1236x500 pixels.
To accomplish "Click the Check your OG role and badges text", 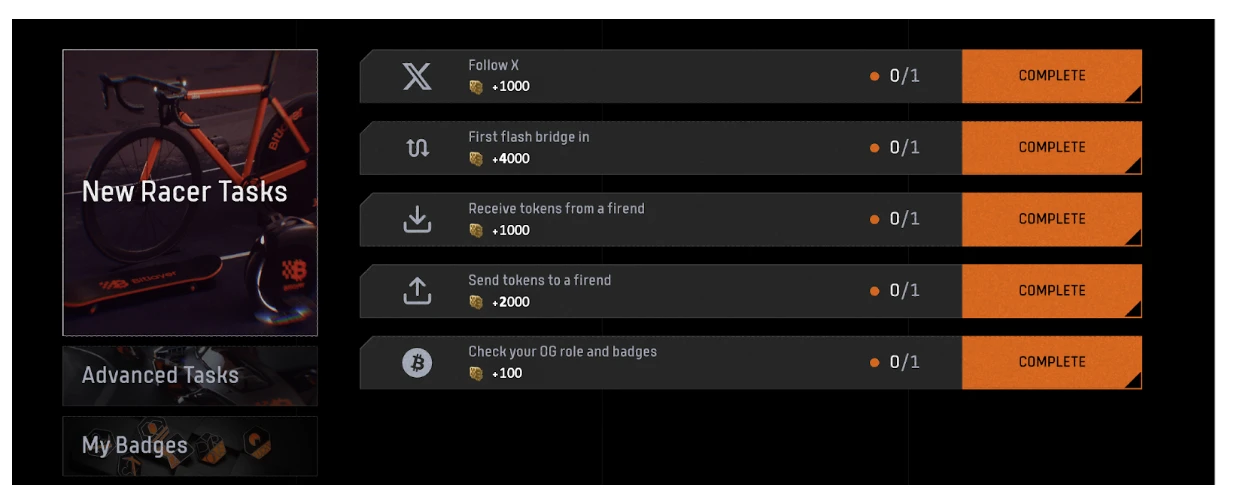I will (x=562, y=352).
